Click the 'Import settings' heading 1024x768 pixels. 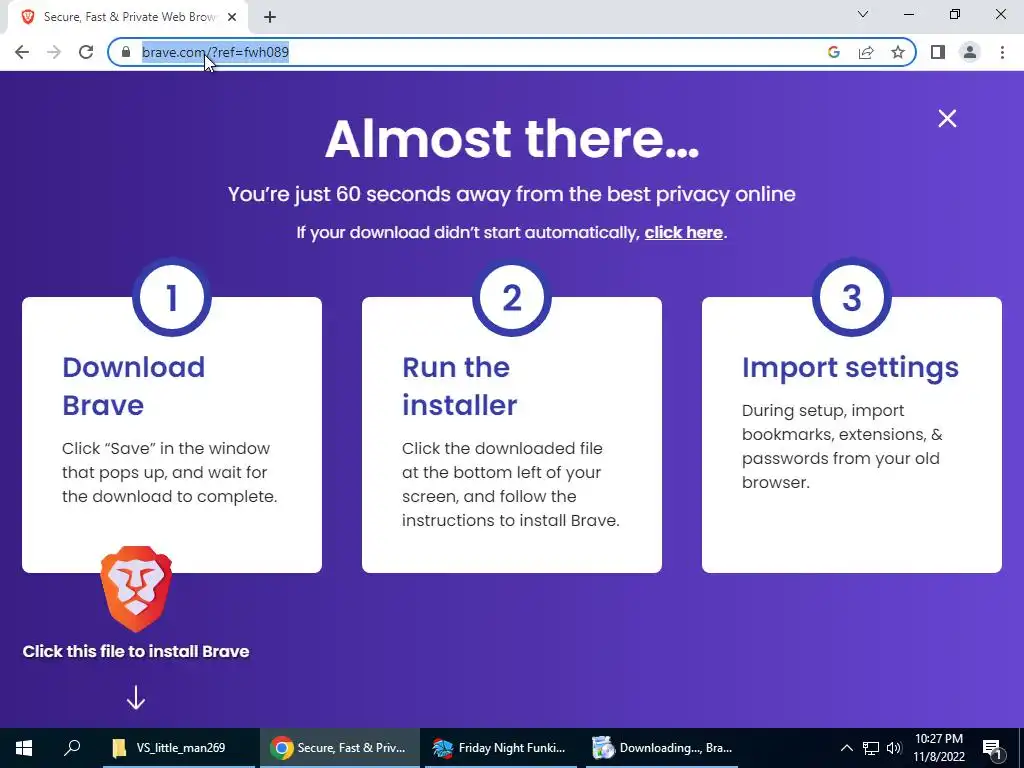tap(850, 368)
